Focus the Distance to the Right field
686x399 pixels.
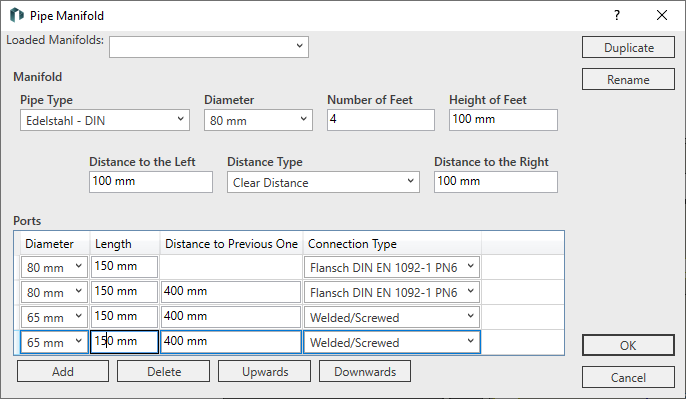[496, 182]
